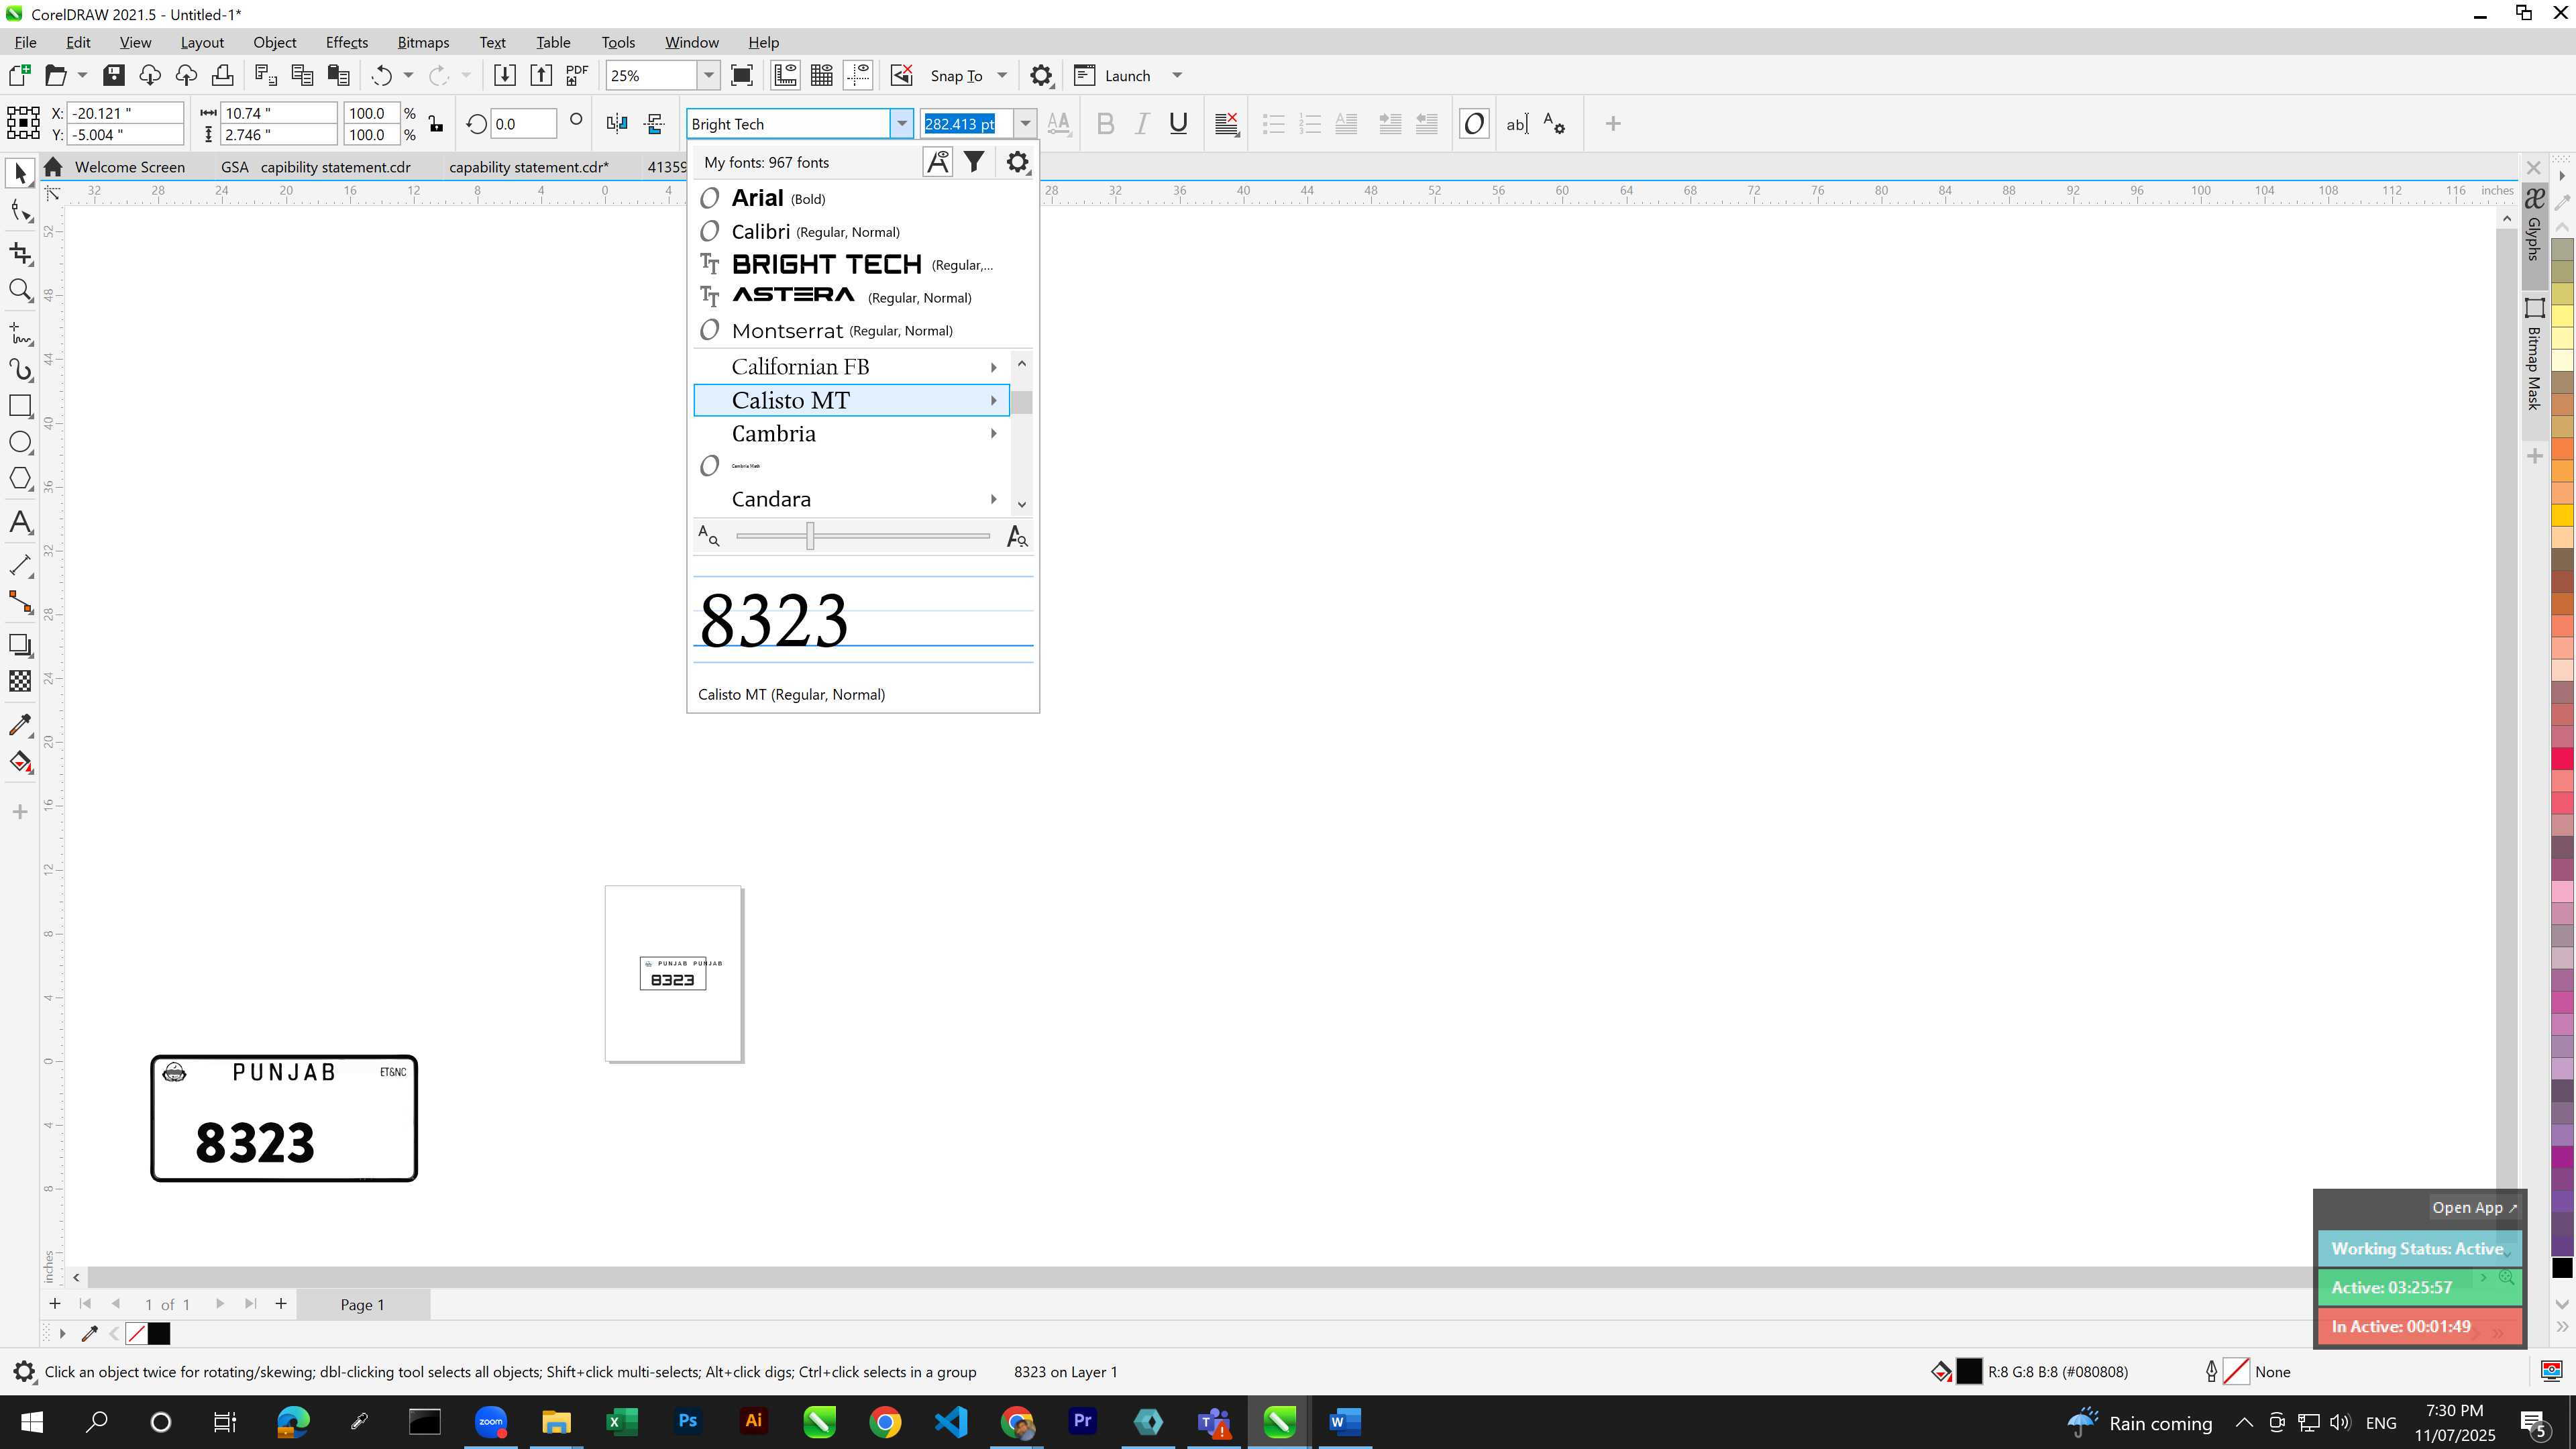Click Open App in tracker widget
Image resolution: width=2576 pixels, height=1449 pixels.
2473,1207
